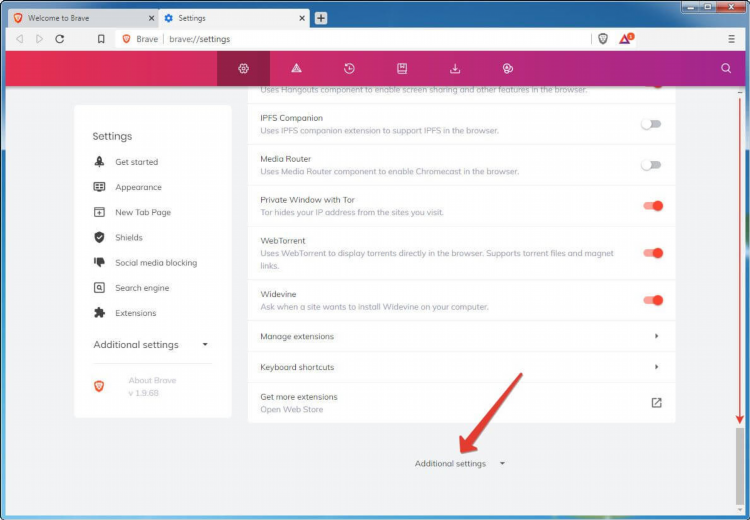
Task: Turn off the WebTorrent toggle
Action: click(x=653, y=253)
